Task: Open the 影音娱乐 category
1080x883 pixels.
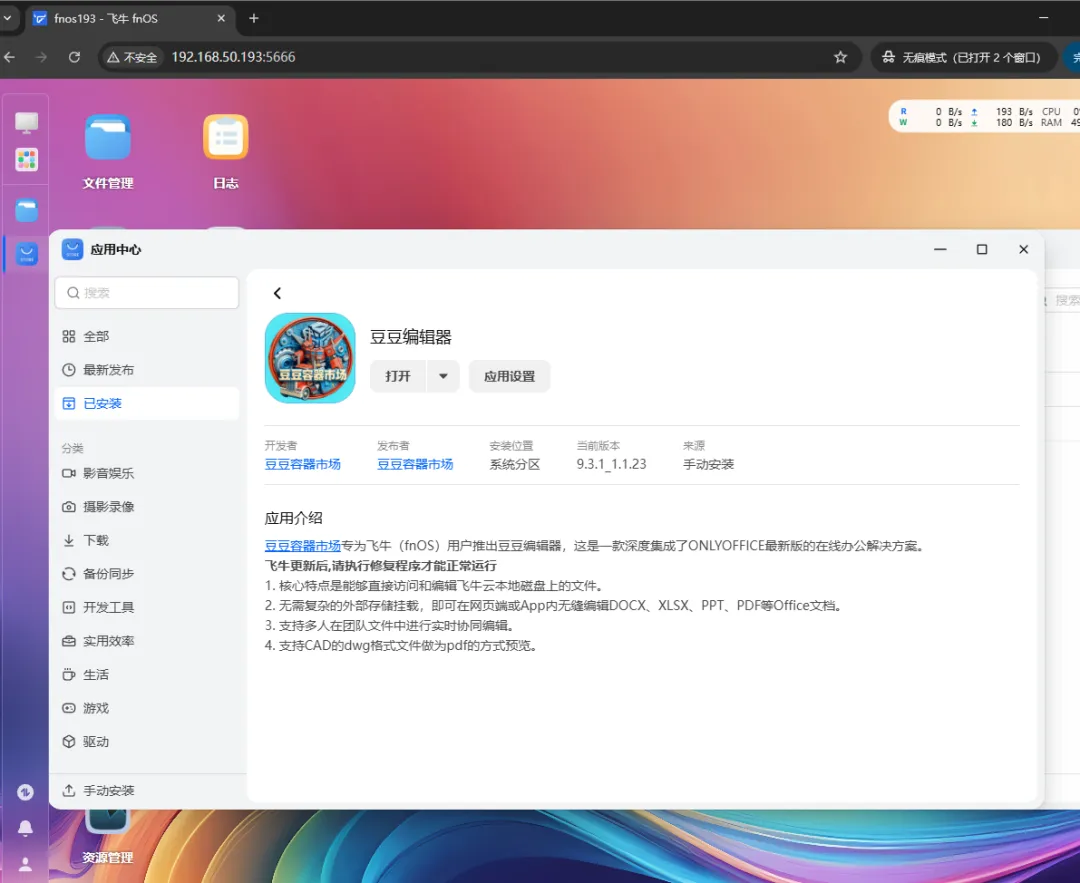Action: pyautogui.click(x=147, y=473)
